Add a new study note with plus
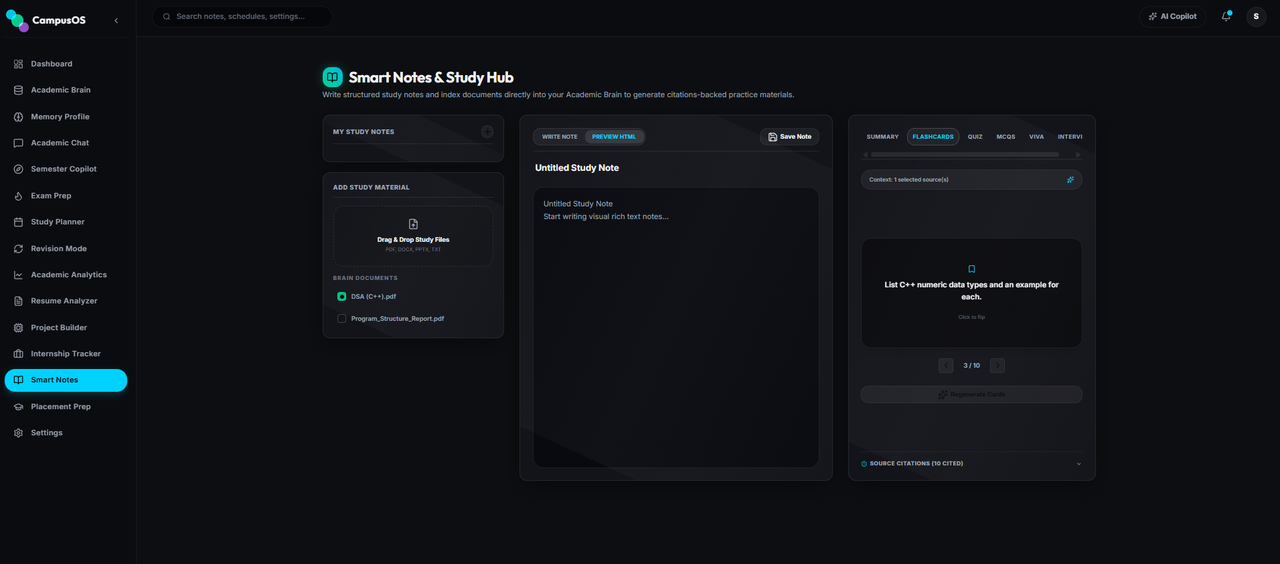Image resolution: width=1280 pixels, height=564 pixels. coord(487,132)
